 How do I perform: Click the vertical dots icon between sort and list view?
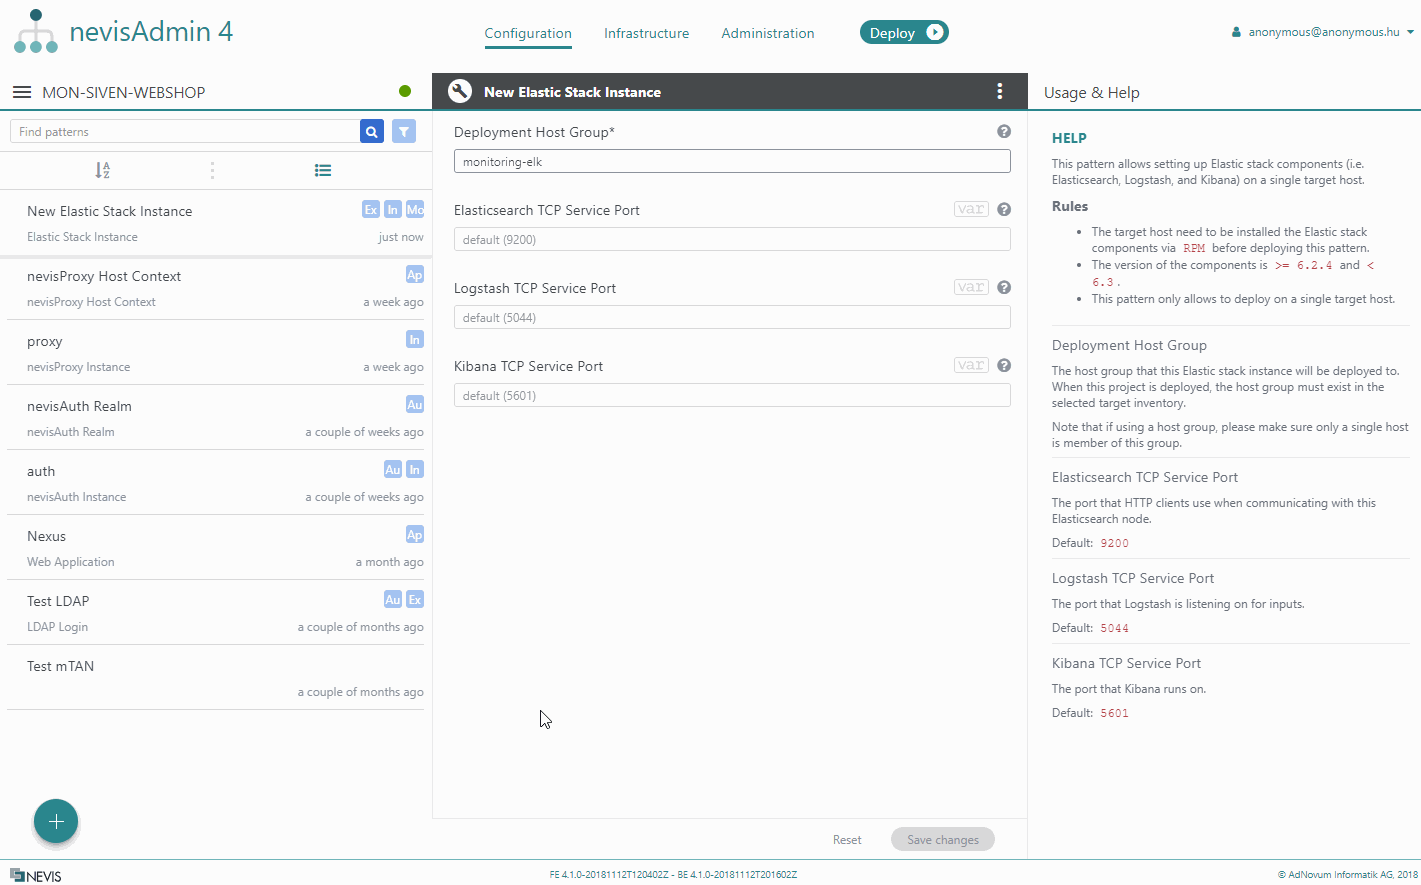212,170
